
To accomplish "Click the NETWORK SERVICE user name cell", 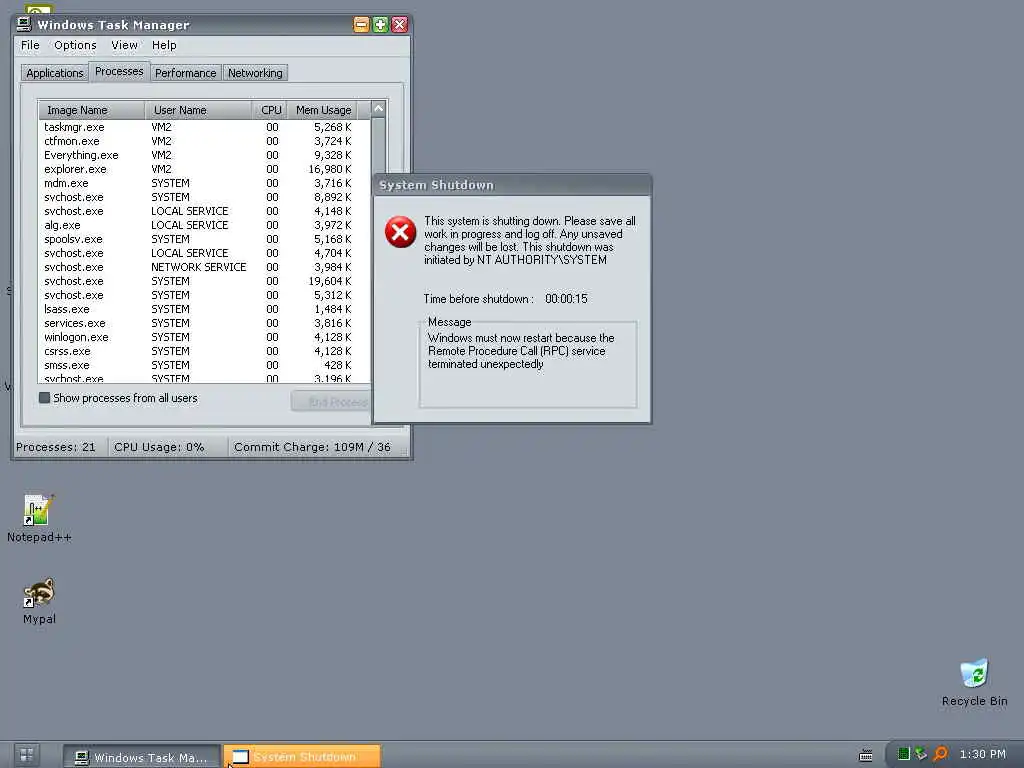I will coord(199,267).
